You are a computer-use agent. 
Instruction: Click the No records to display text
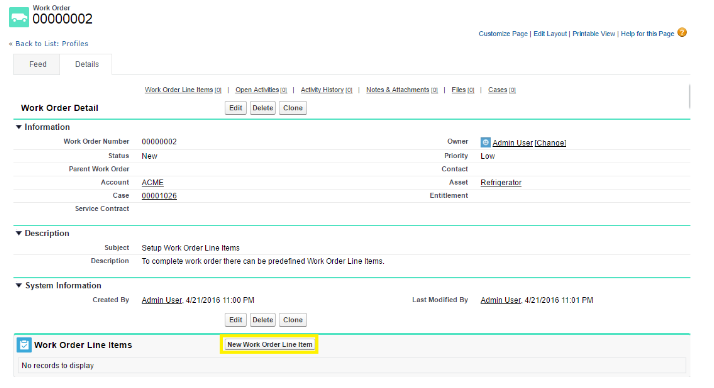click(58, 366)
